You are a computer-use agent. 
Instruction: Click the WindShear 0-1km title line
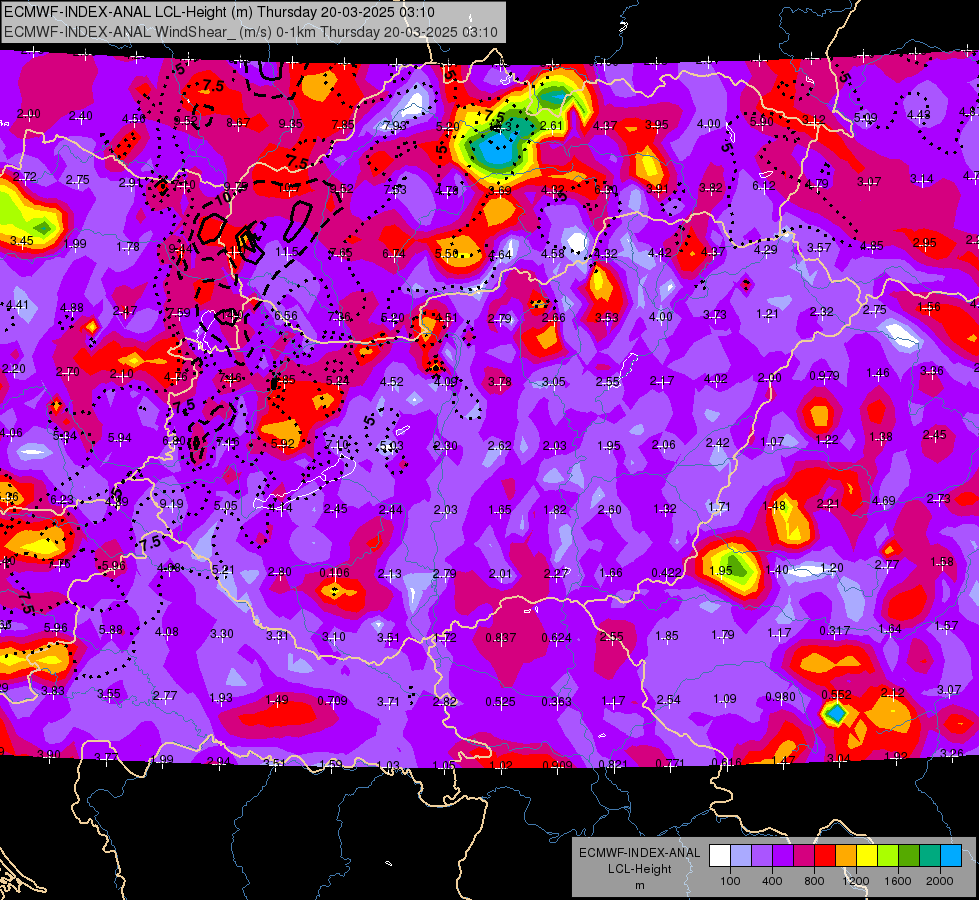[x=250, y=32]
